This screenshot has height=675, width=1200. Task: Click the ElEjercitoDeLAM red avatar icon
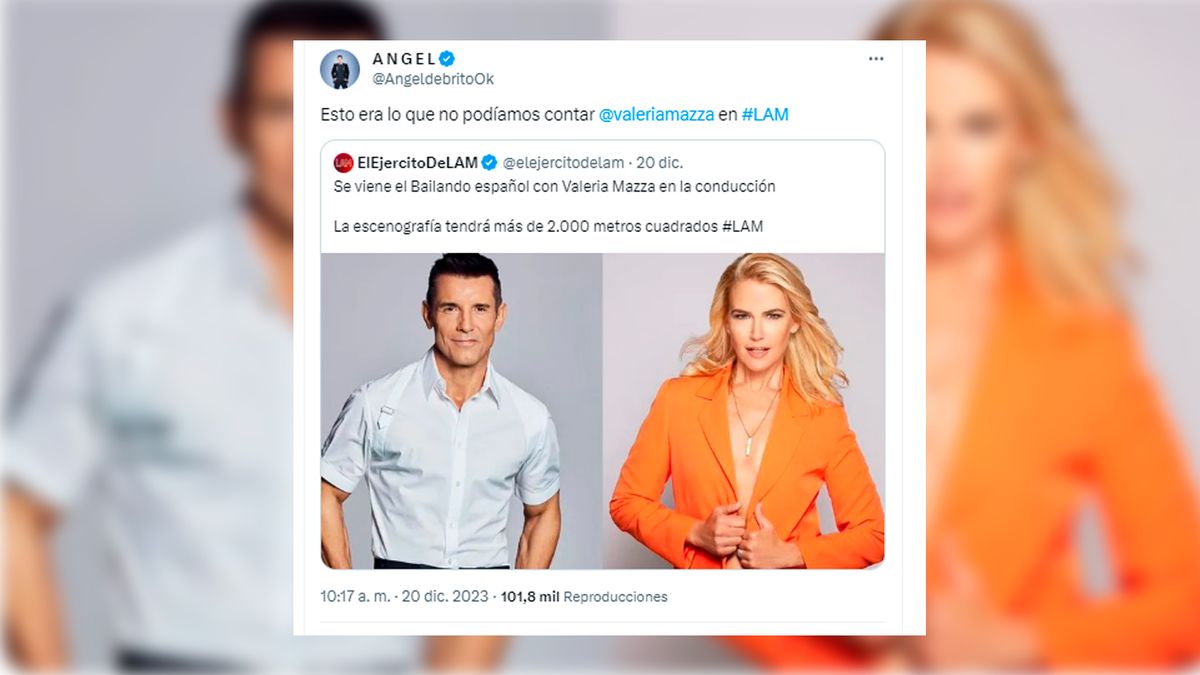point(343,162)
